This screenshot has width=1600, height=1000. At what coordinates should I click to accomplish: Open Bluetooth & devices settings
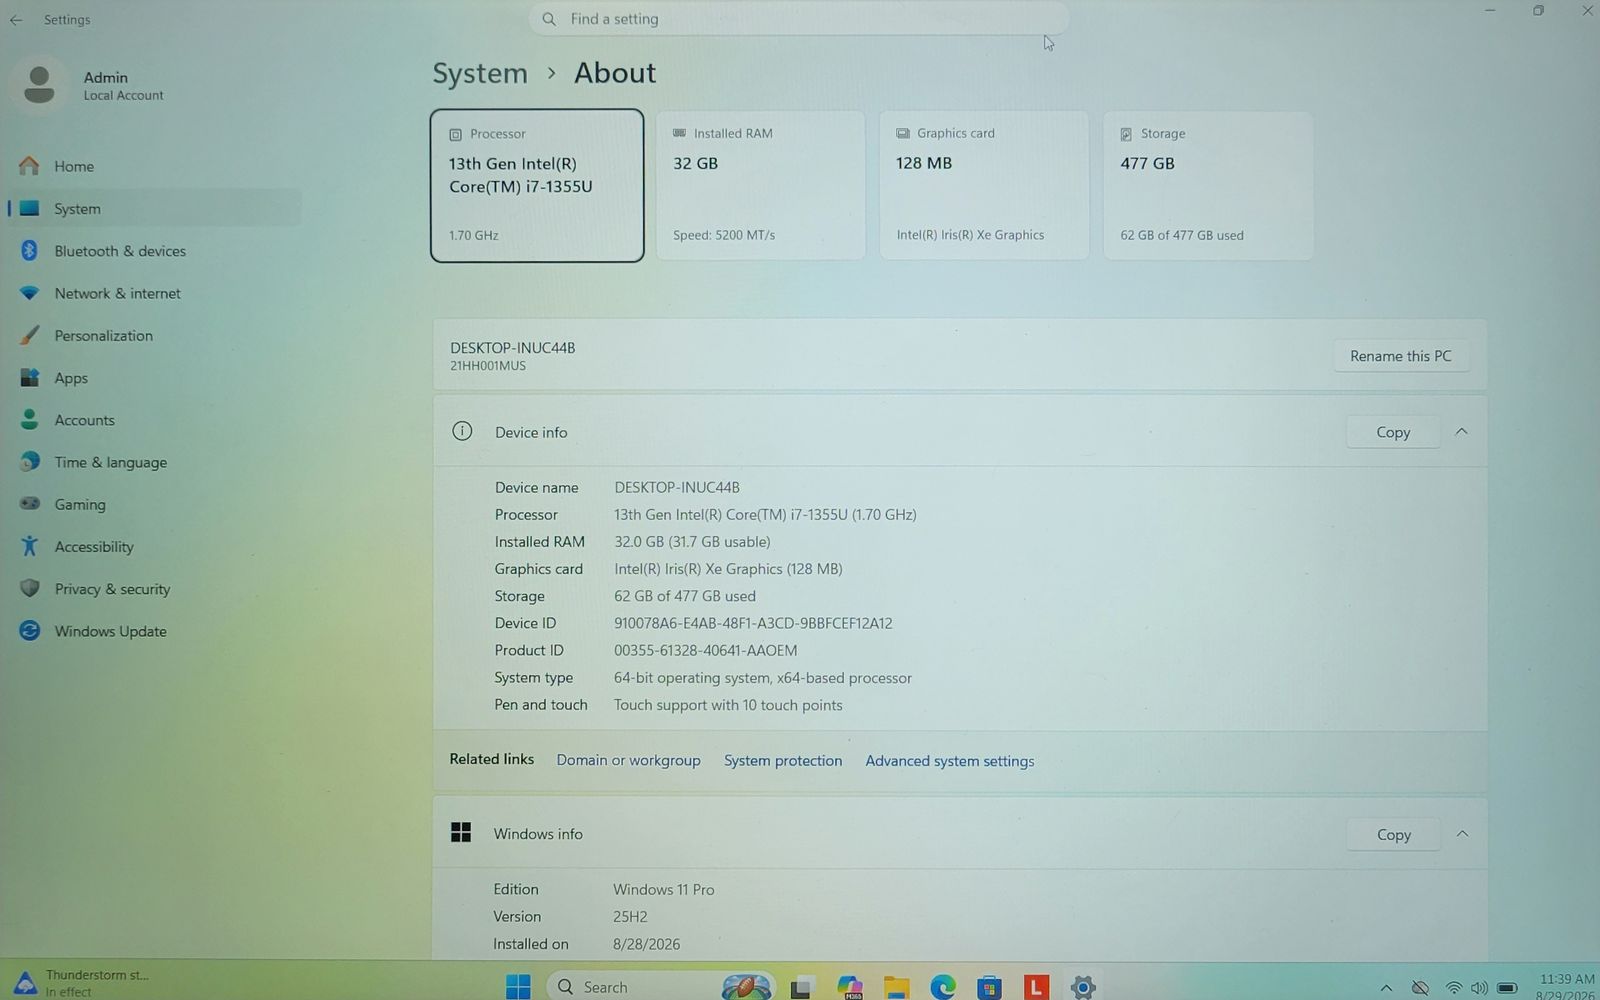(x=155, y=251)
